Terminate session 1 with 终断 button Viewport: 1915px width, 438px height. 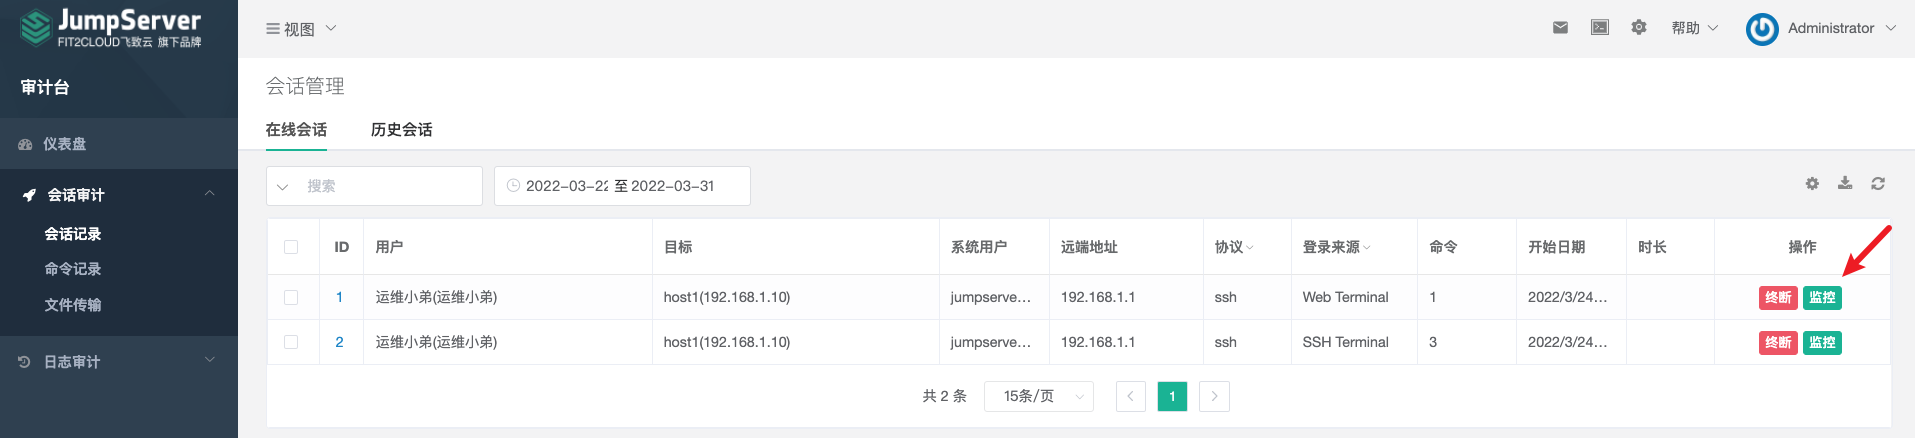(1778, 298)
